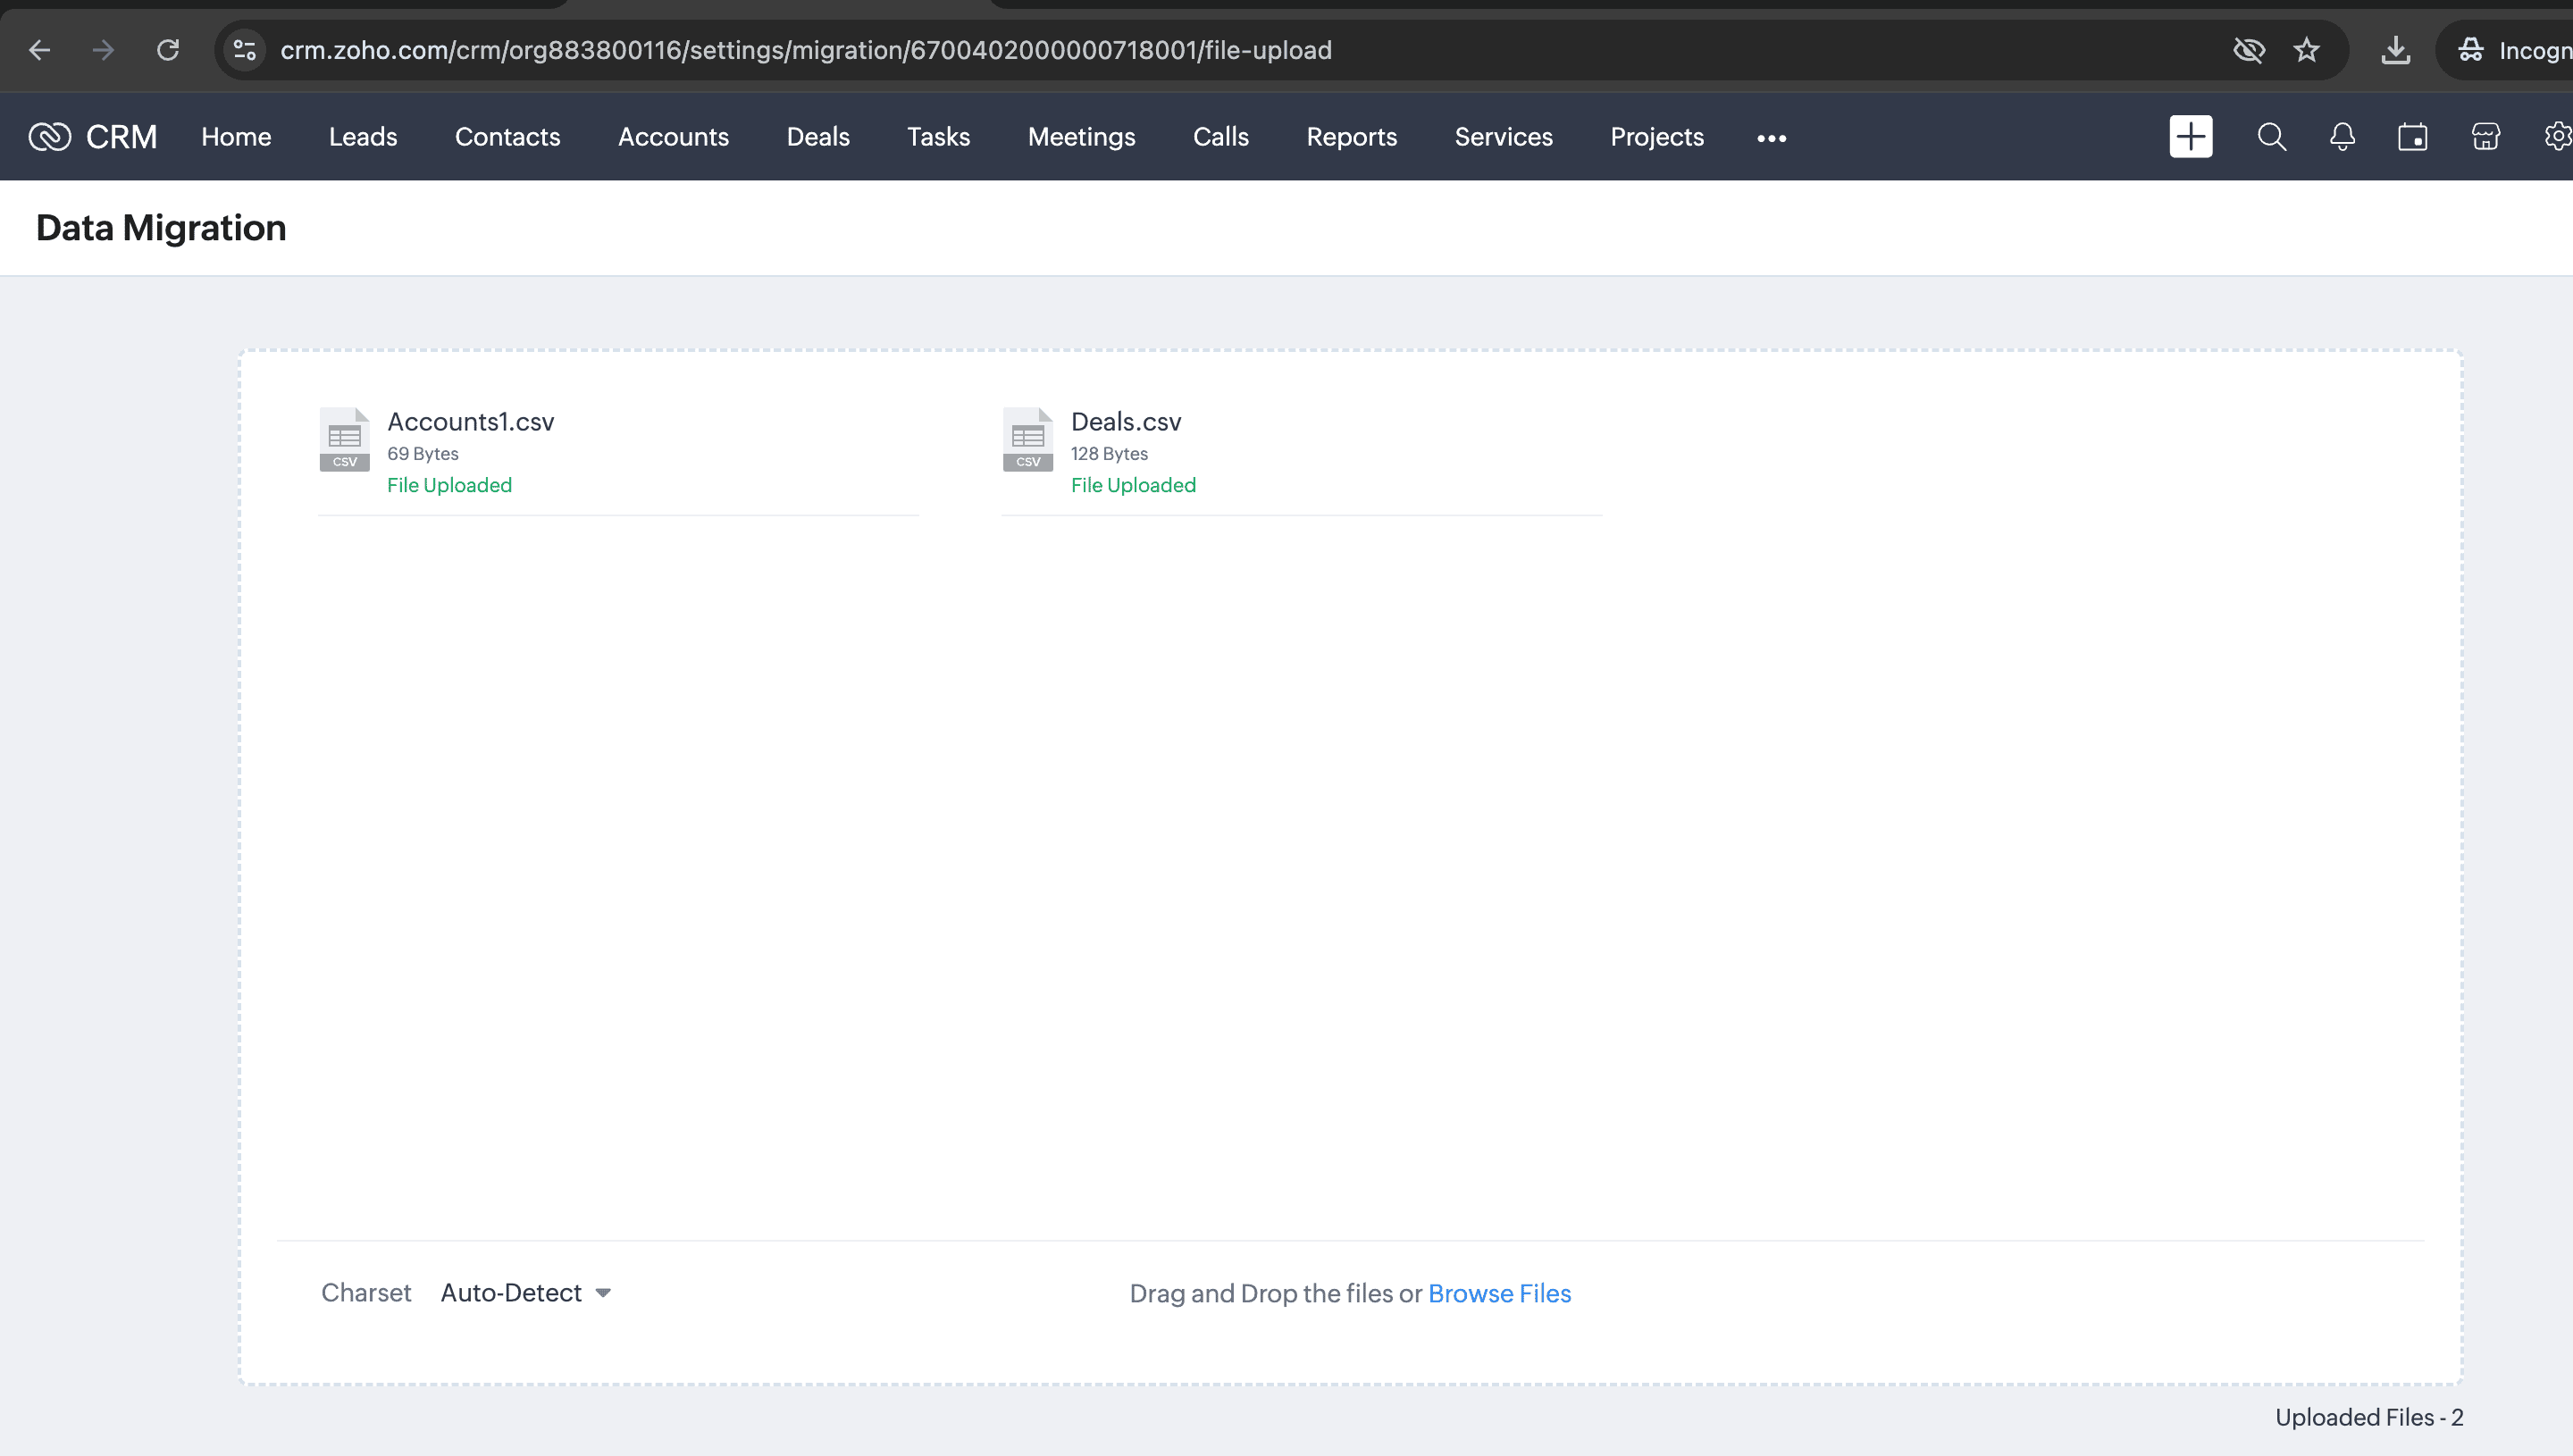The image size is (2573, 1456).
Task: Go to the Leads tab
Action: 363,137
